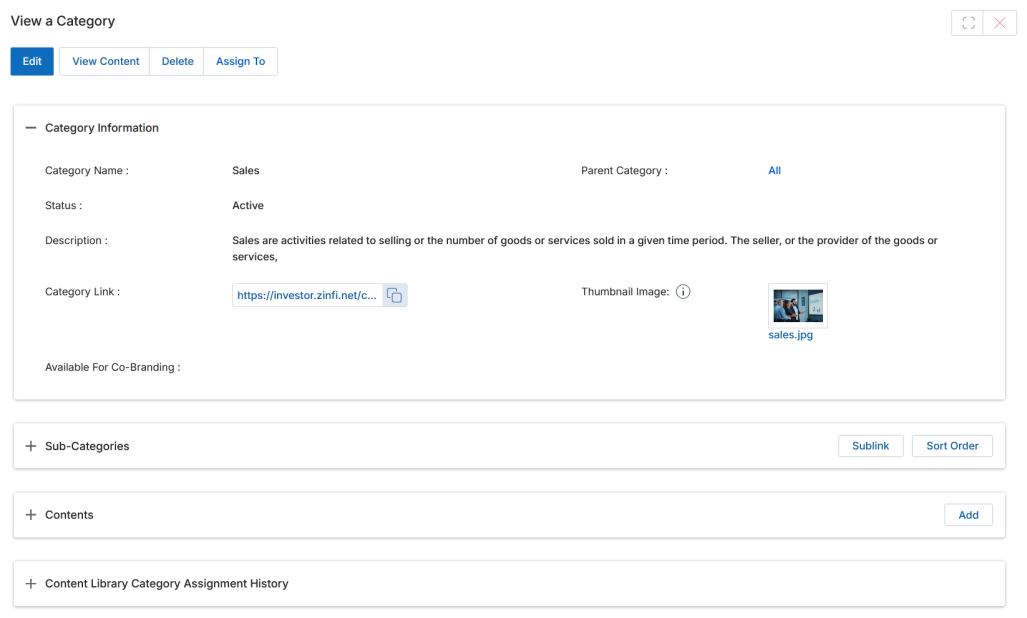Follow the All parent category link

pos(774,171)
